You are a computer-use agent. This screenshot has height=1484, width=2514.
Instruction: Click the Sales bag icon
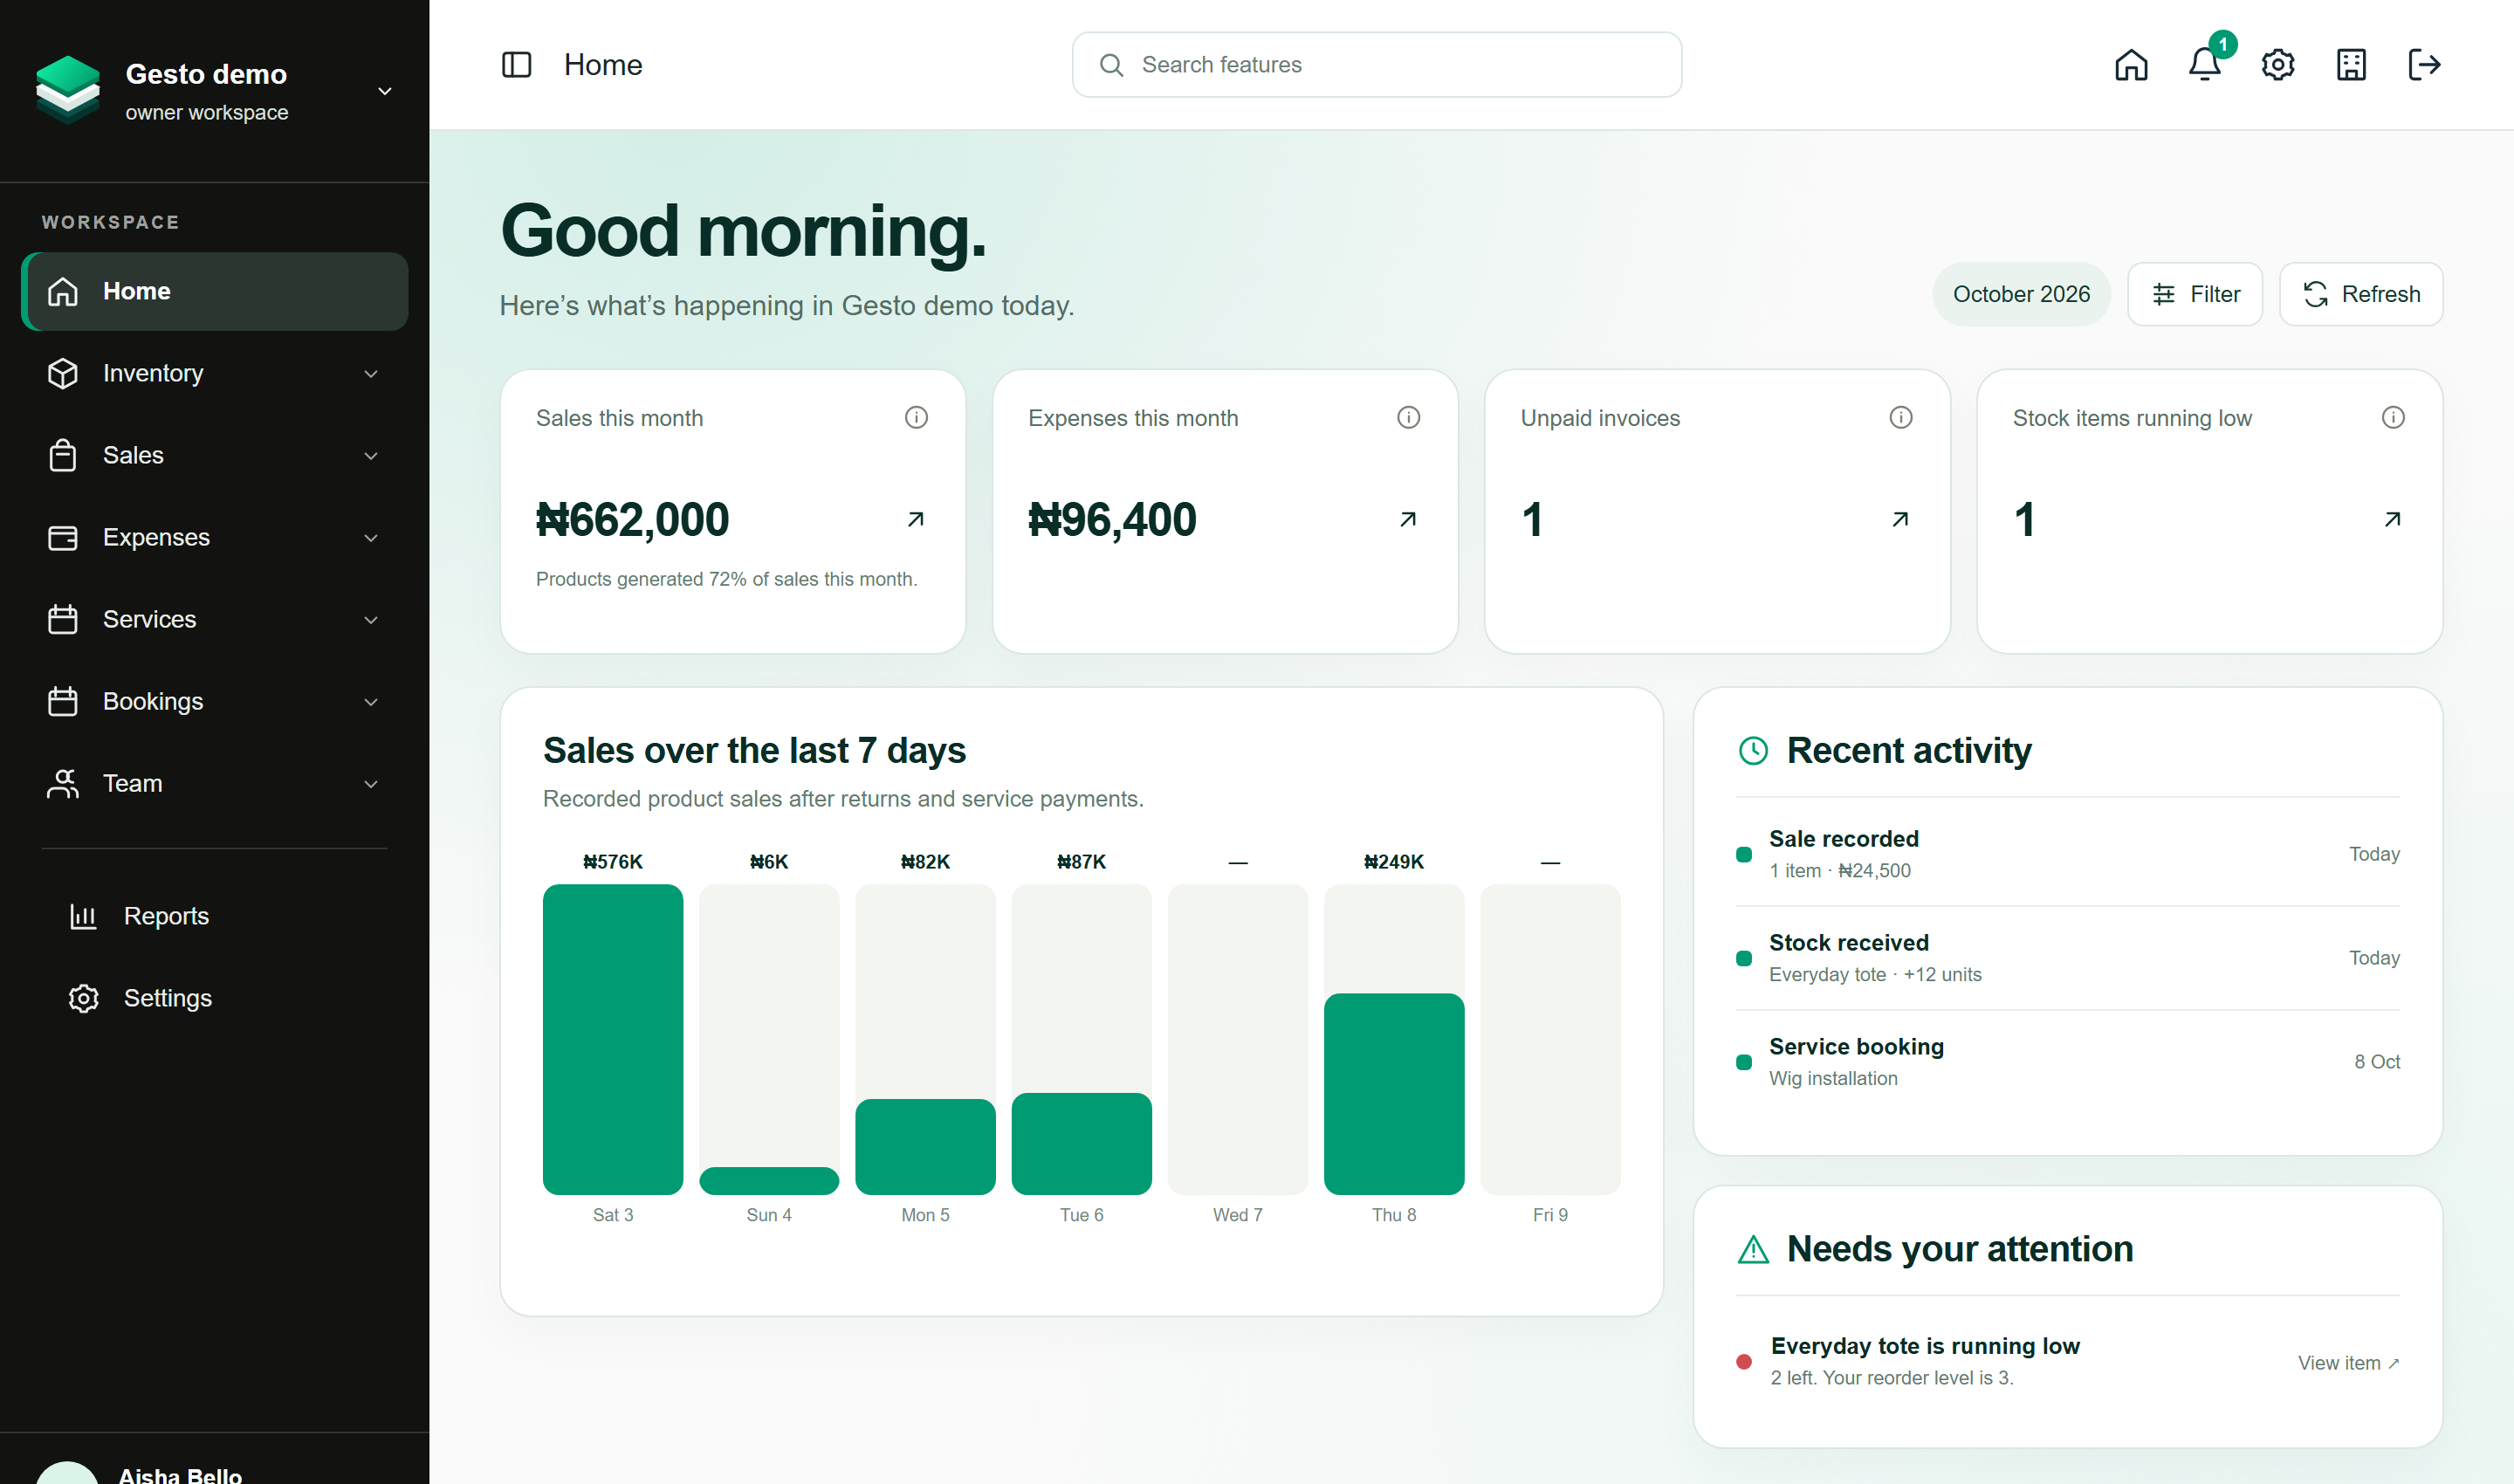(x=63, y=455)
